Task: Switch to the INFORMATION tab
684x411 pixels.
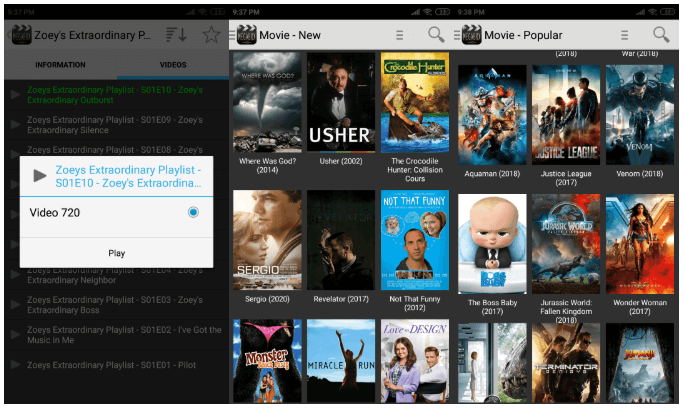Action: click(x=60, y=65)
